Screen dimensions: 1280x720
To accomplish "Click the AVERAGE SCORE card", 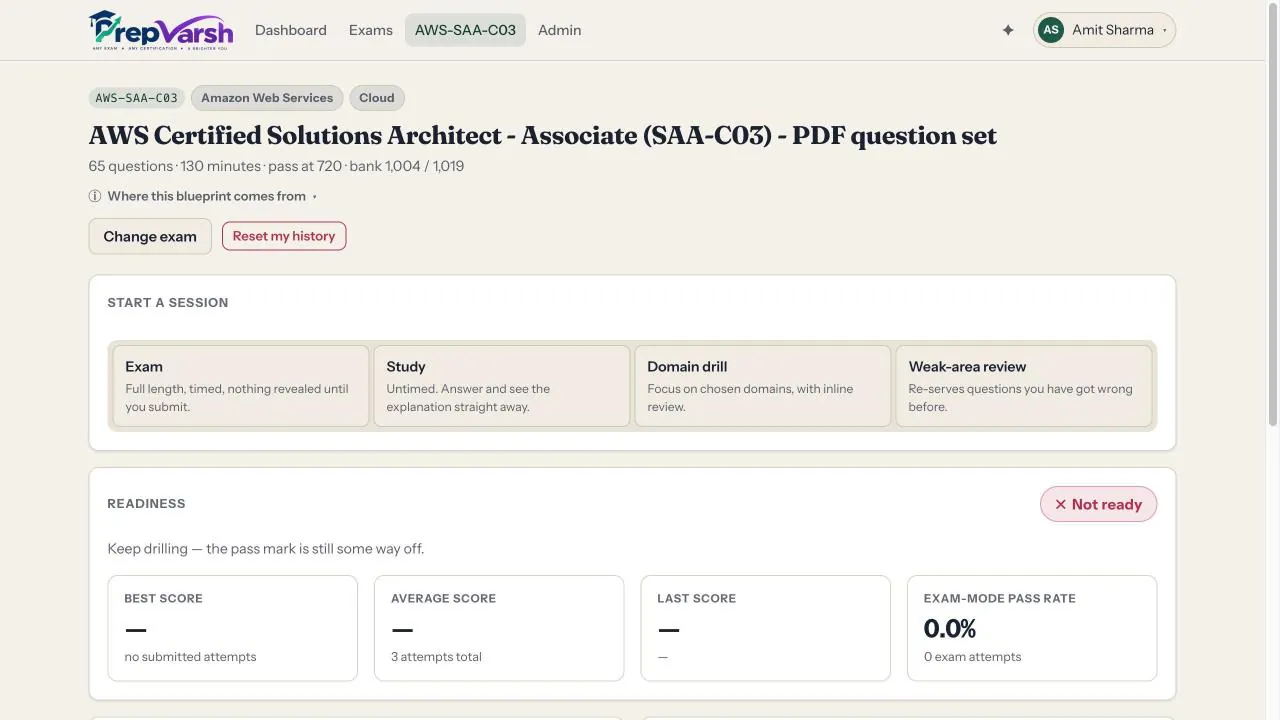I will pyautogui.click(x=499, y=628).
